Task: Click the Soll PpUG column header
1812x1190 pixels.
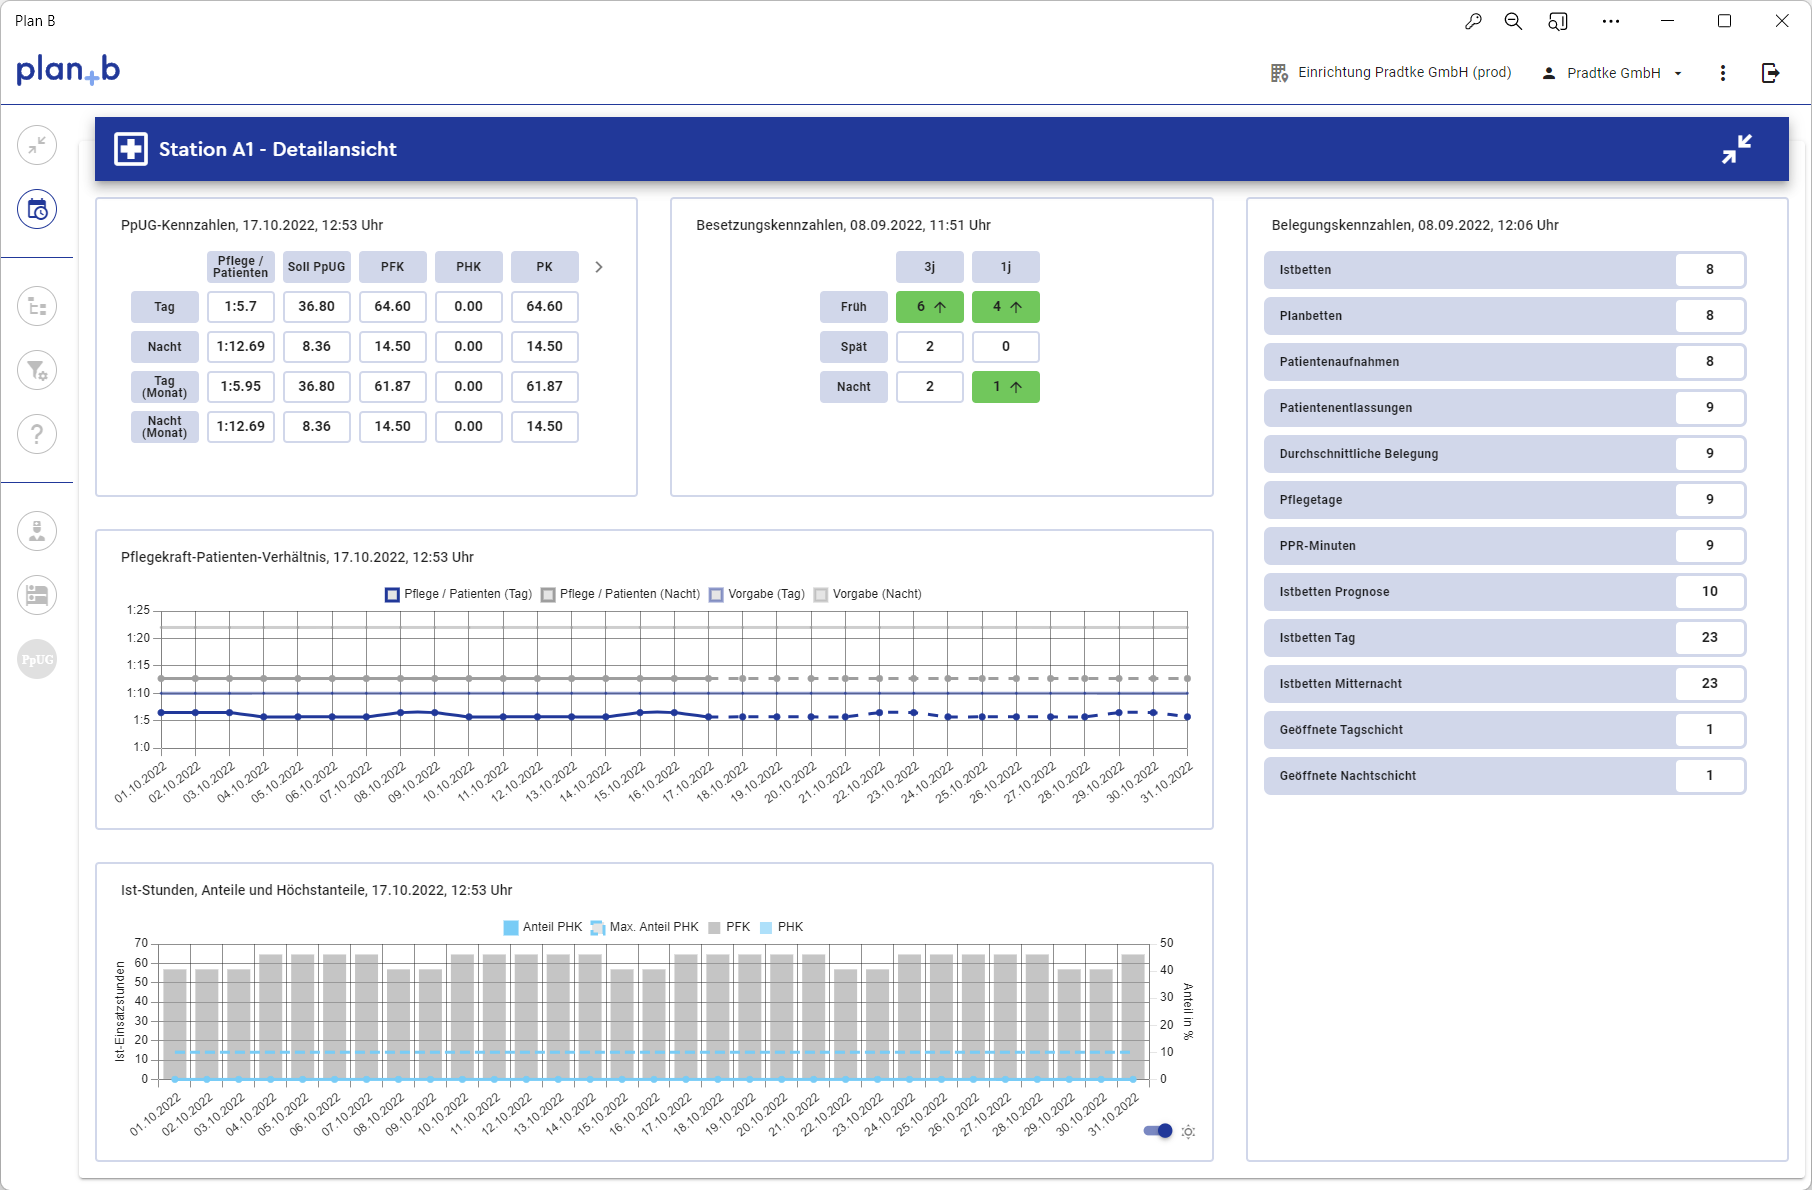Action: pyautogui.click(x=317, y=267)
